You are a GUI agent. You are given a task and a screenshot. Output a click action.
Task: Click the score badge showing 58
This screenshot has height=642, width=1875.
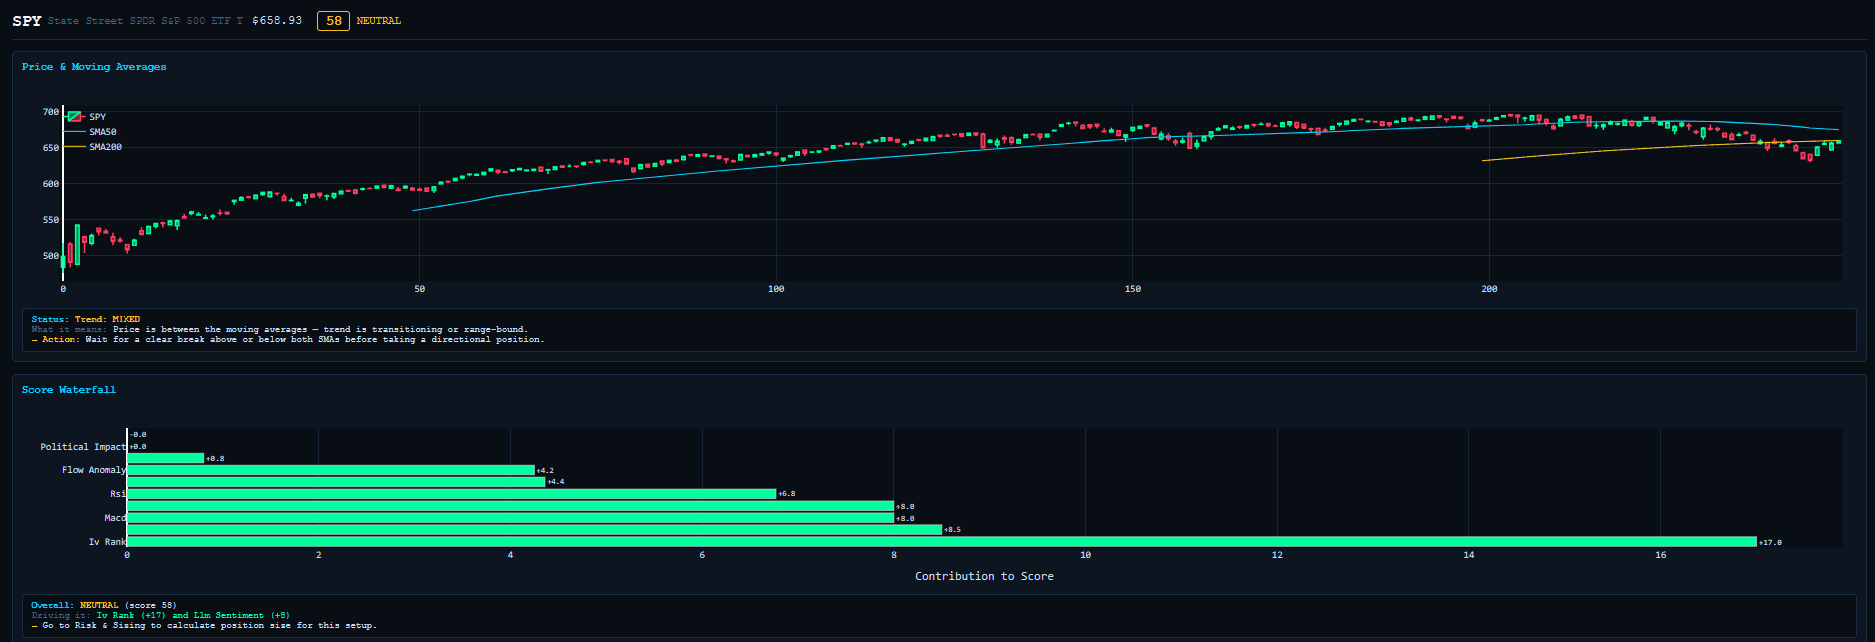pos(333,21)
